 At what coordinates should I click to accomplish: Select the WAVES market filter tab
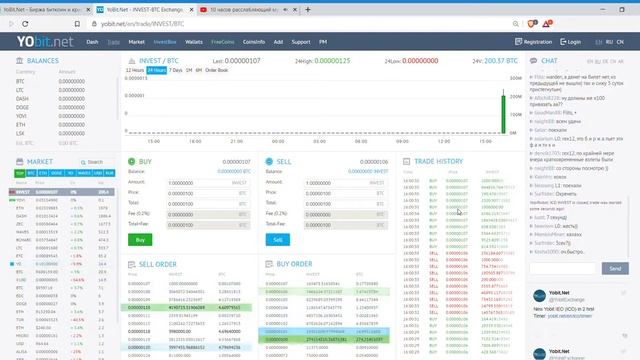coord(84,173)
